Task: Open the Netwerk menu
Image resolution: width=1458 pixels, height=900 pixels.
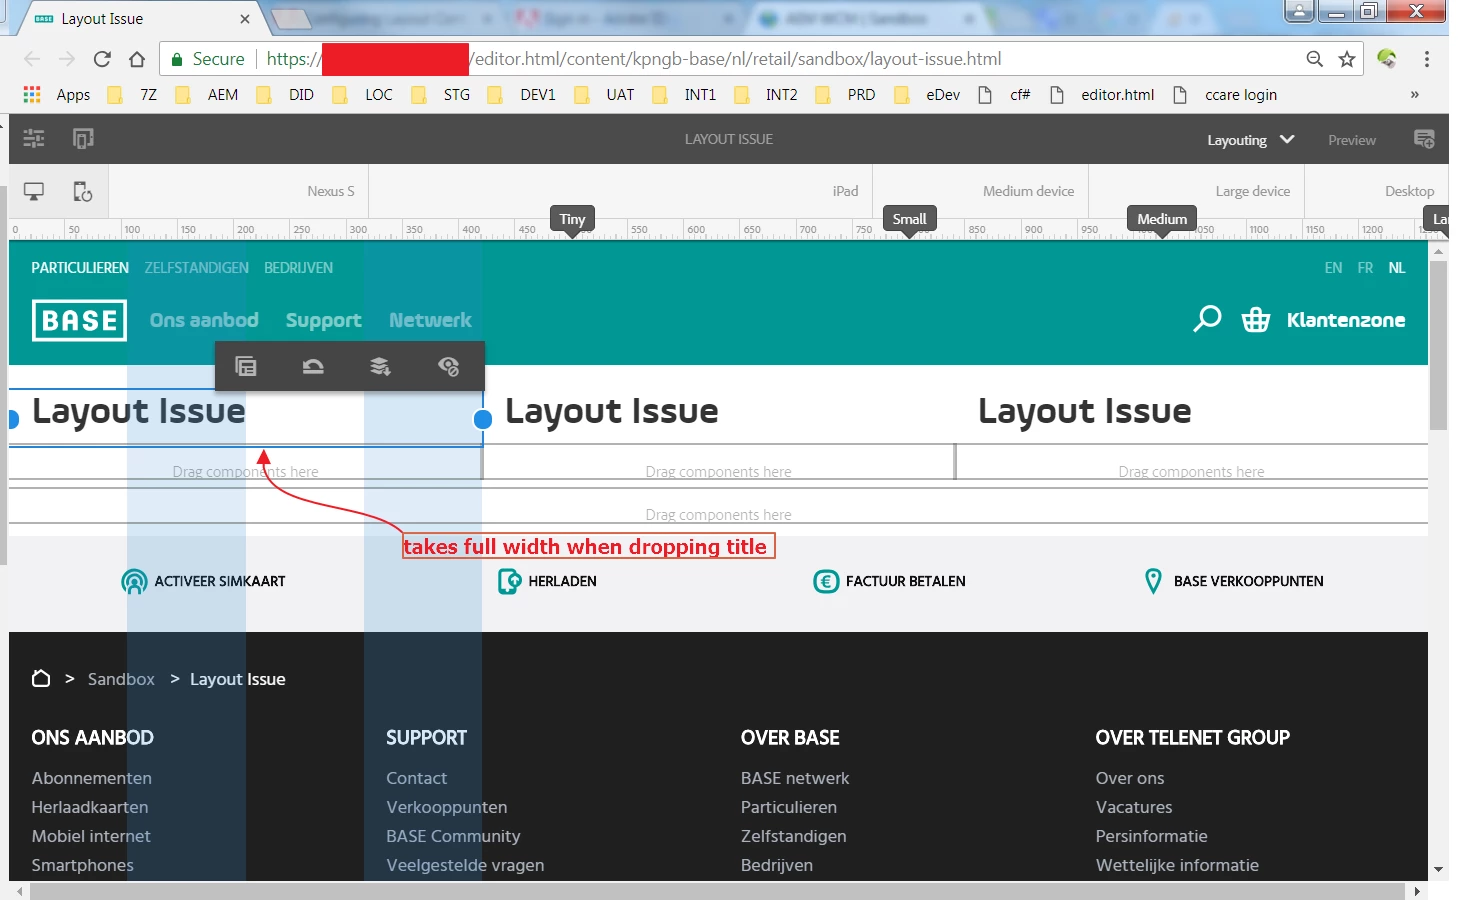Action: click(430, 320)
